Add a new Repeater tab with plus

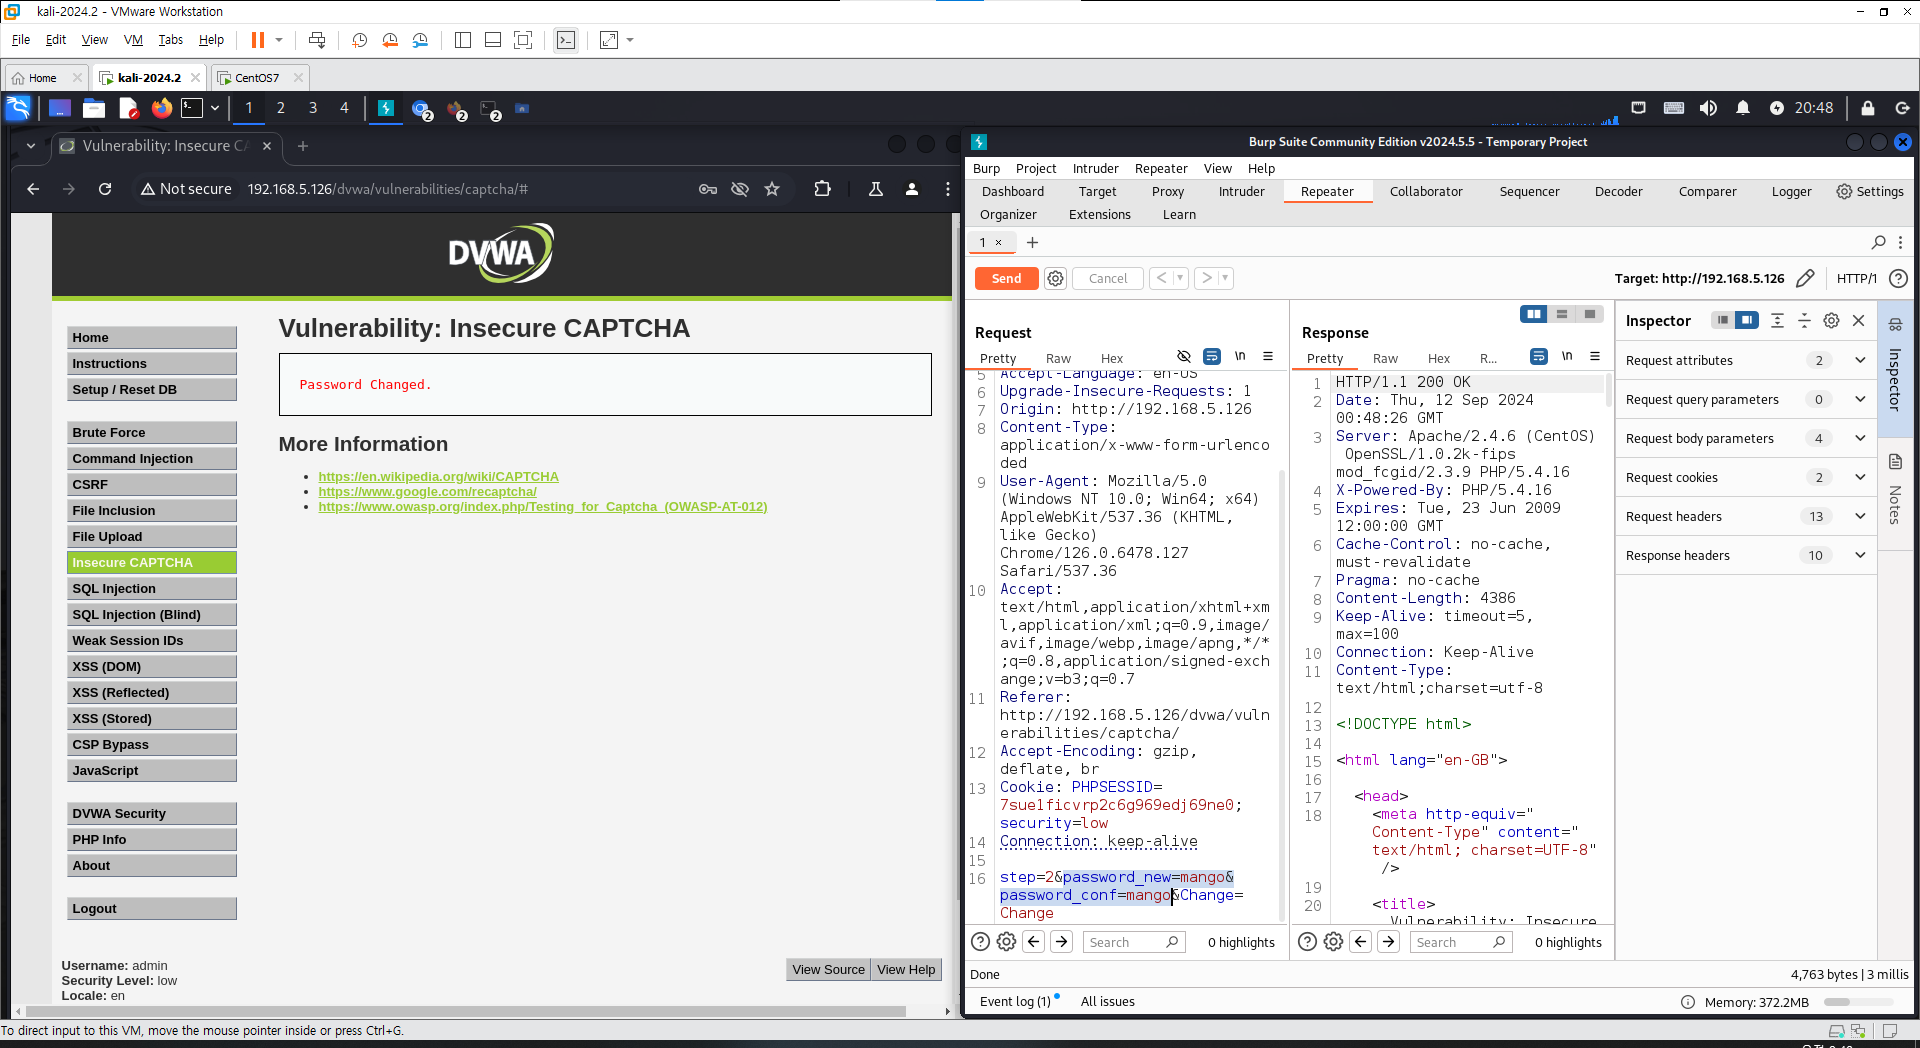[1032, 242]
